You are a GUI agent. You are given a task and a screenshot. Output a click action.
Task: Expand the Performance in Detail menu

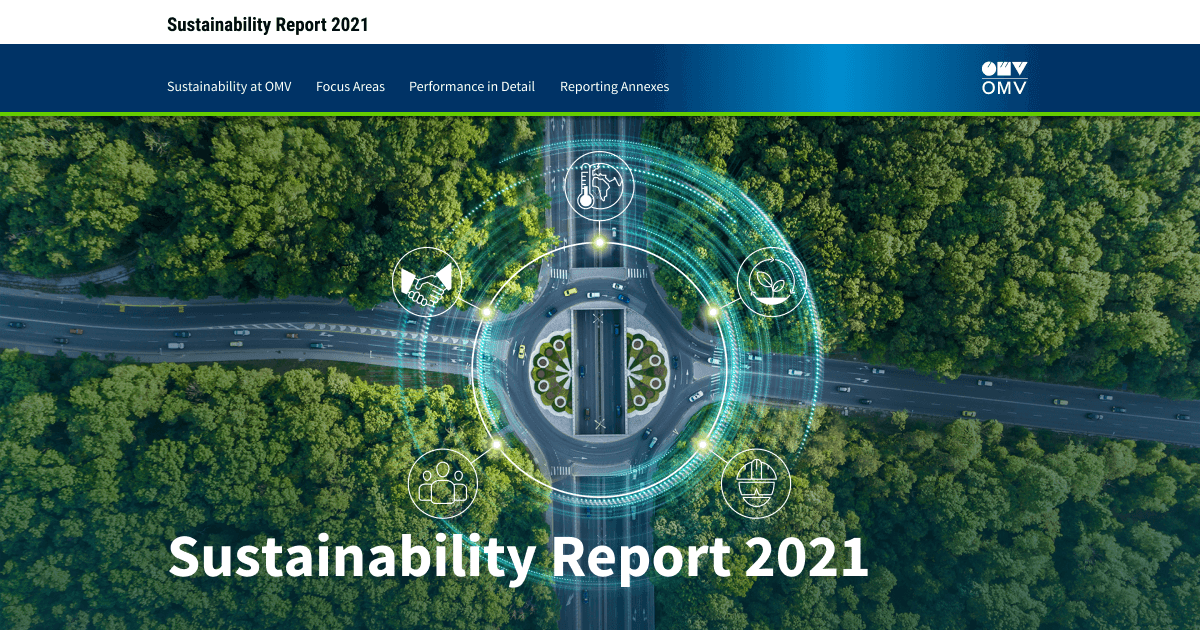tap(471, 86)
